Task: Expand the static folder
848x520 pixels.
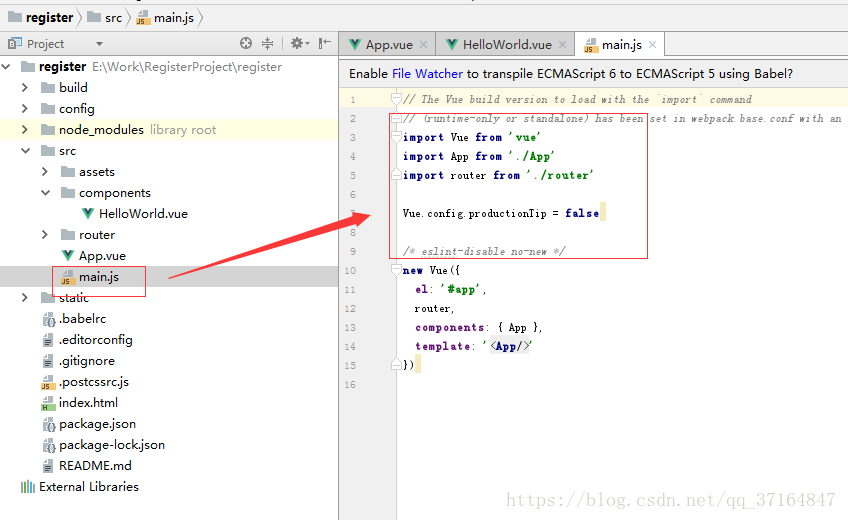Action: click(x=24, y=298)
